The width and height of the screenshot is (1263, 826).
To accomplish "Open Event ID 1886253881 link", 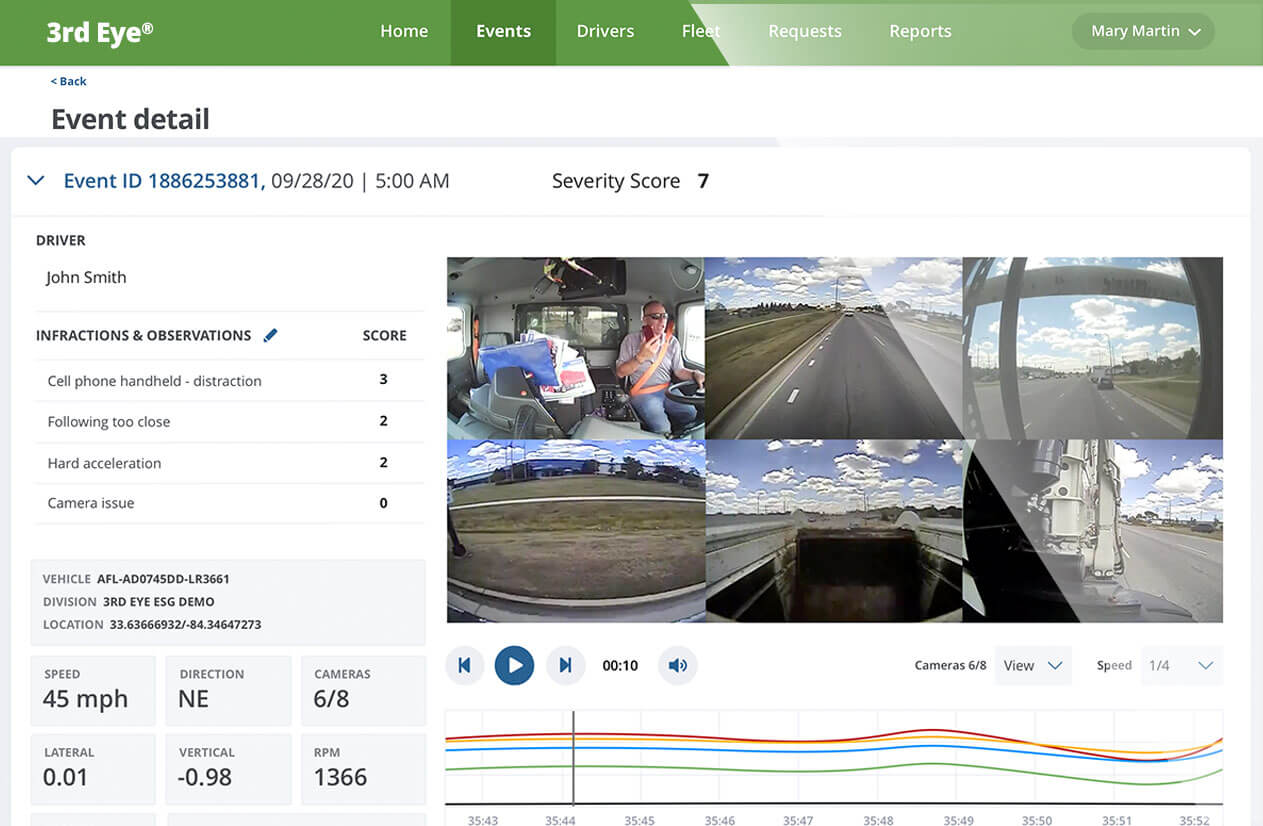I will tap(164, 181).
